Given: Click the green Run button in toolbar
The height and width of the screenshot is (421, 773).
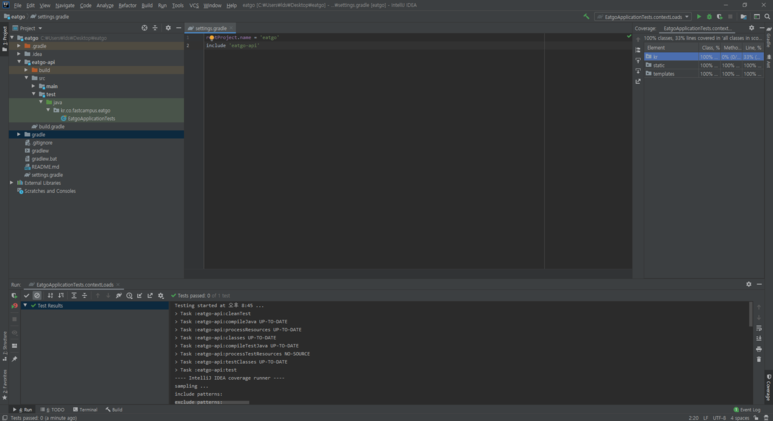Looking at the screenshot, I should click(x=699, y=17).
